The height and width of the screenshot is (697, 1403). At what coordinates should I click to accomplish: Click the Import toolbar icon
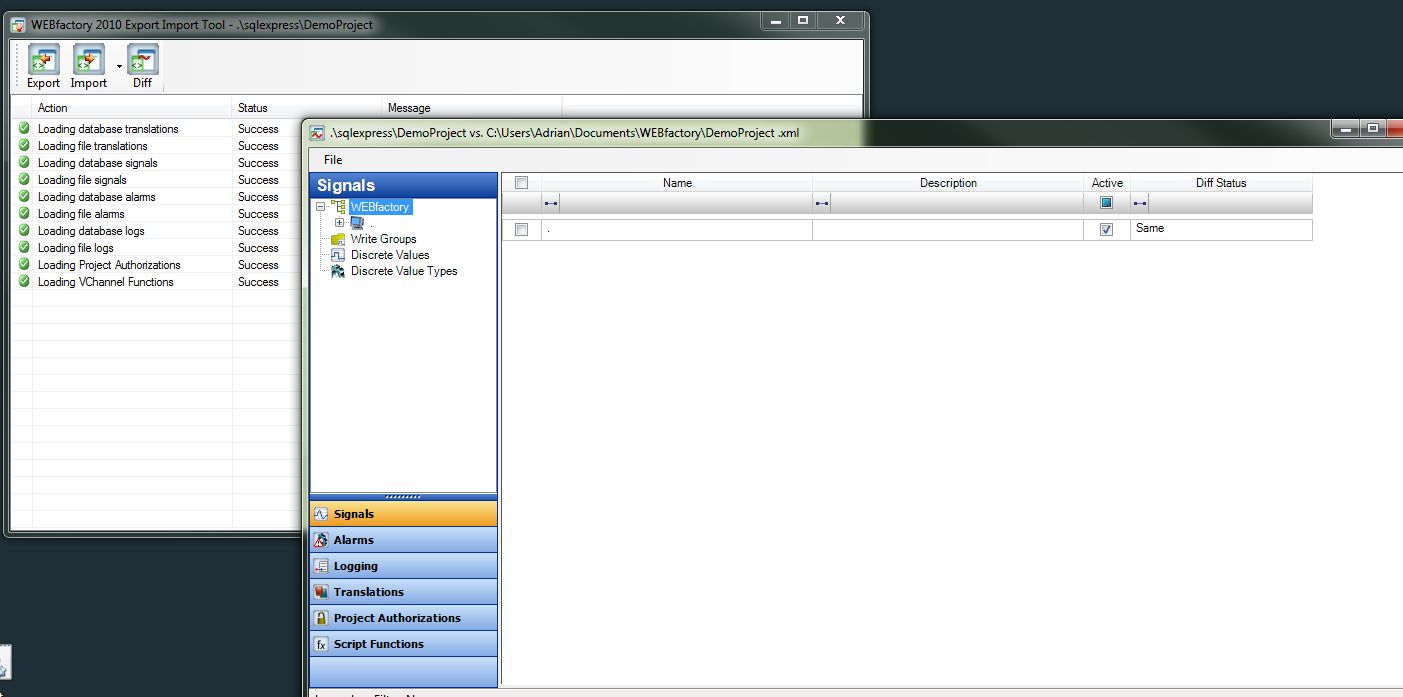click(89, 61)
